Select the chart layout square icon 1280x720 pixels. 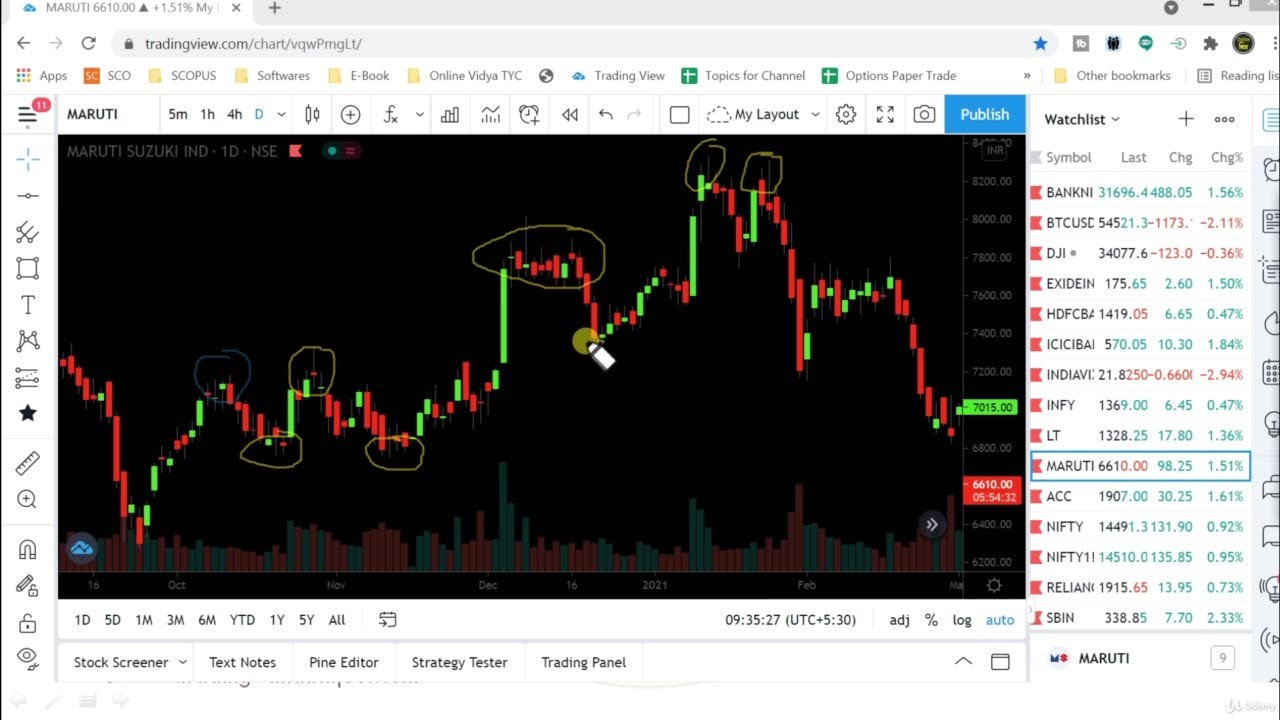tap(679, 114)
